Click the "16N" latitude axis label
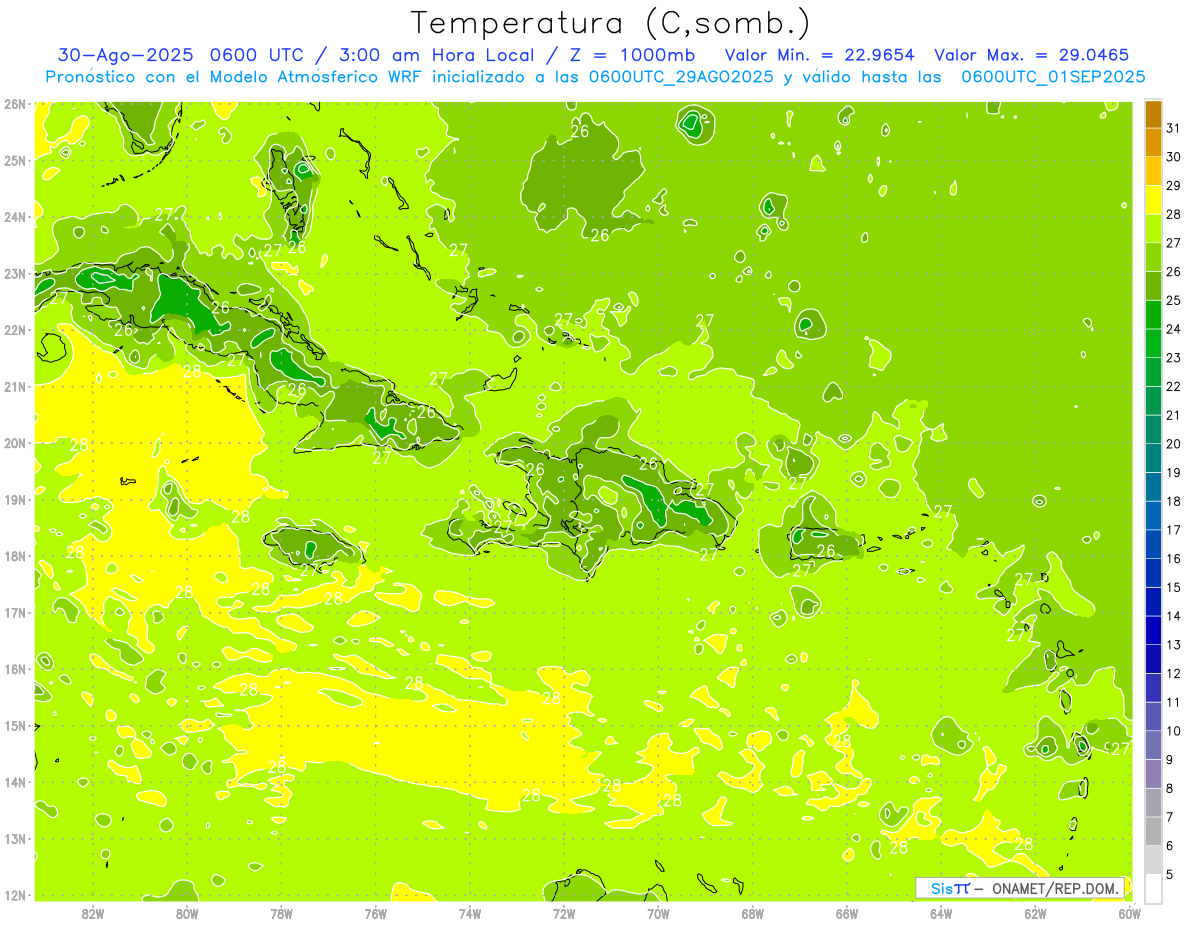1200x927 pixels. point(15,669)
